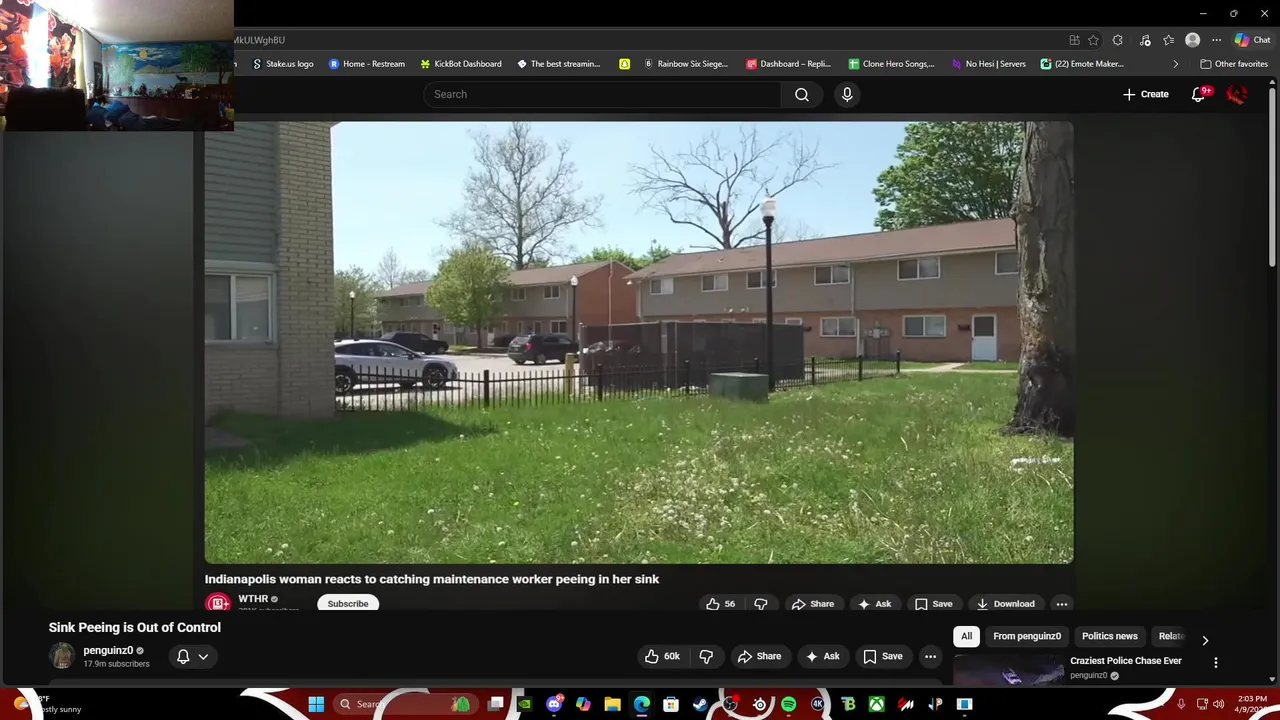Dislike the inner WTHR video
This screenshot has width=1280, height=720.
tap(761, 604)
